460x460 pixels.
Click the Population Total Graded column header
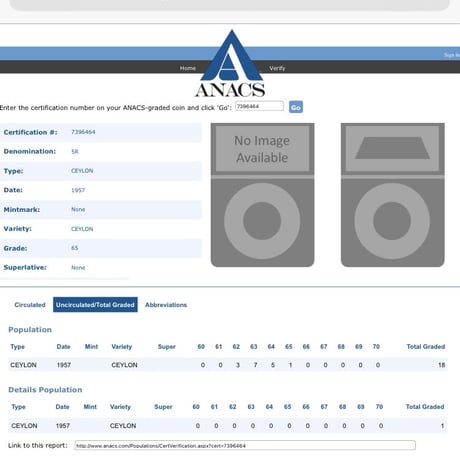pyautogui.click(x=426, y=347)
